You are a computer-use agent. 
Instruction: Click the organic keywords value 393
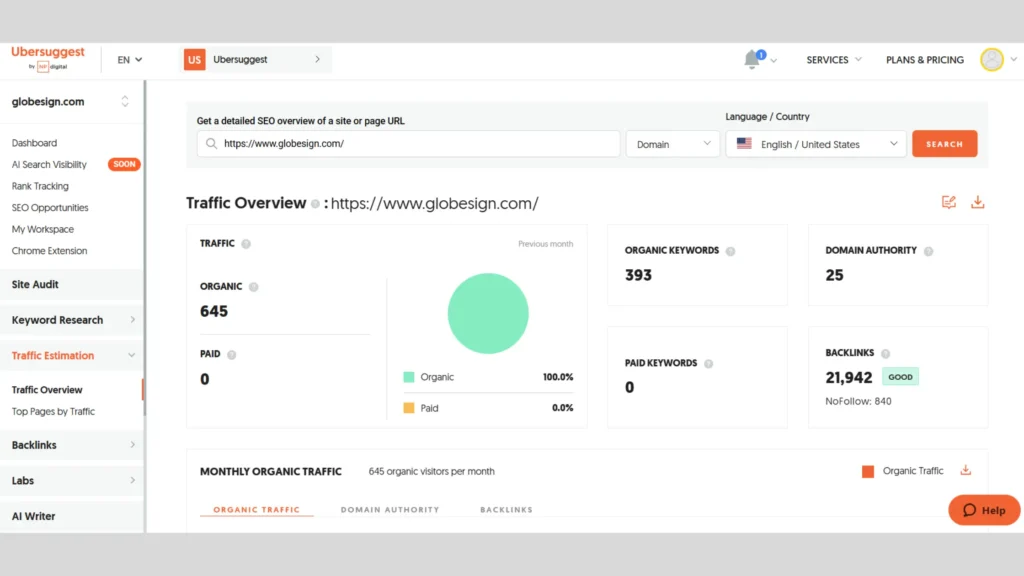click(x=638, y=275)
